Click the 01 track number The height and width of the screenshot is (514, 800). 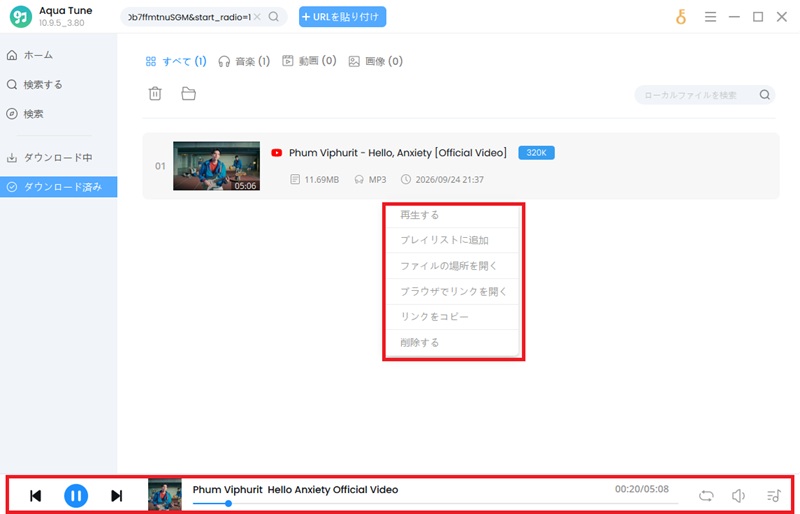pyautogui.click(x=160, y=166)
